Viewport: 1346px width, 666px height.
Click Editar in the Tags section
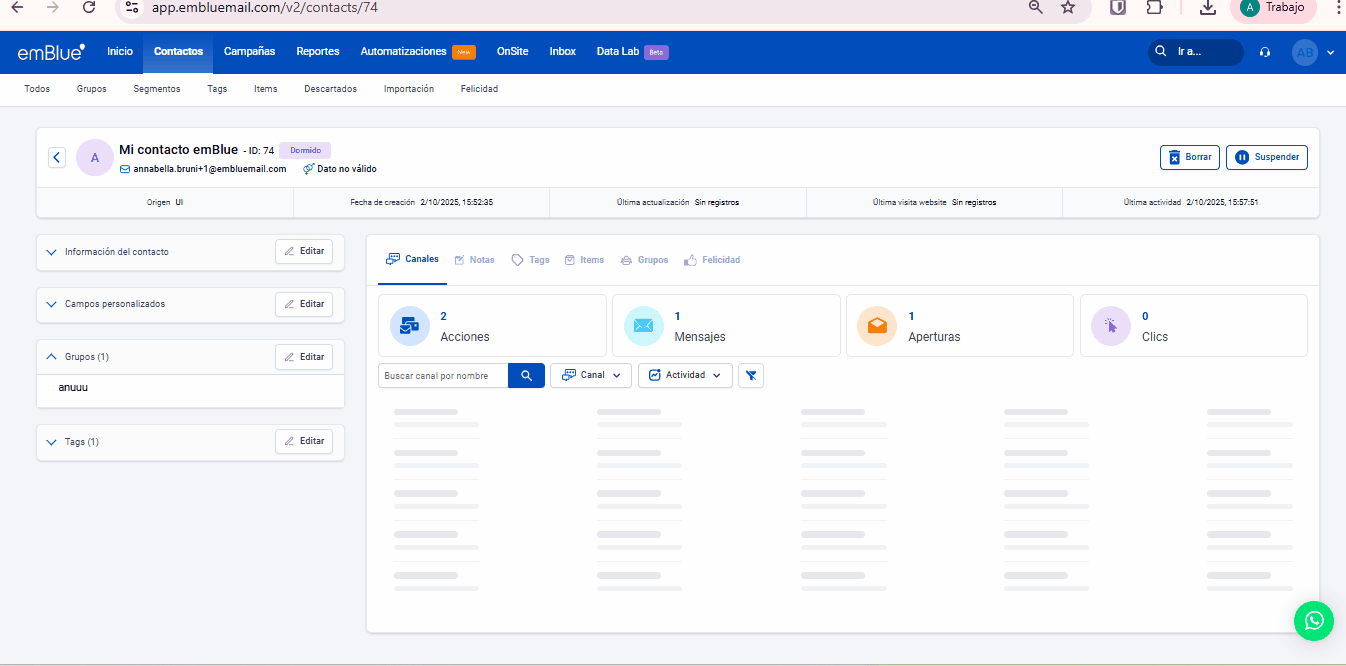pos(304,441)
